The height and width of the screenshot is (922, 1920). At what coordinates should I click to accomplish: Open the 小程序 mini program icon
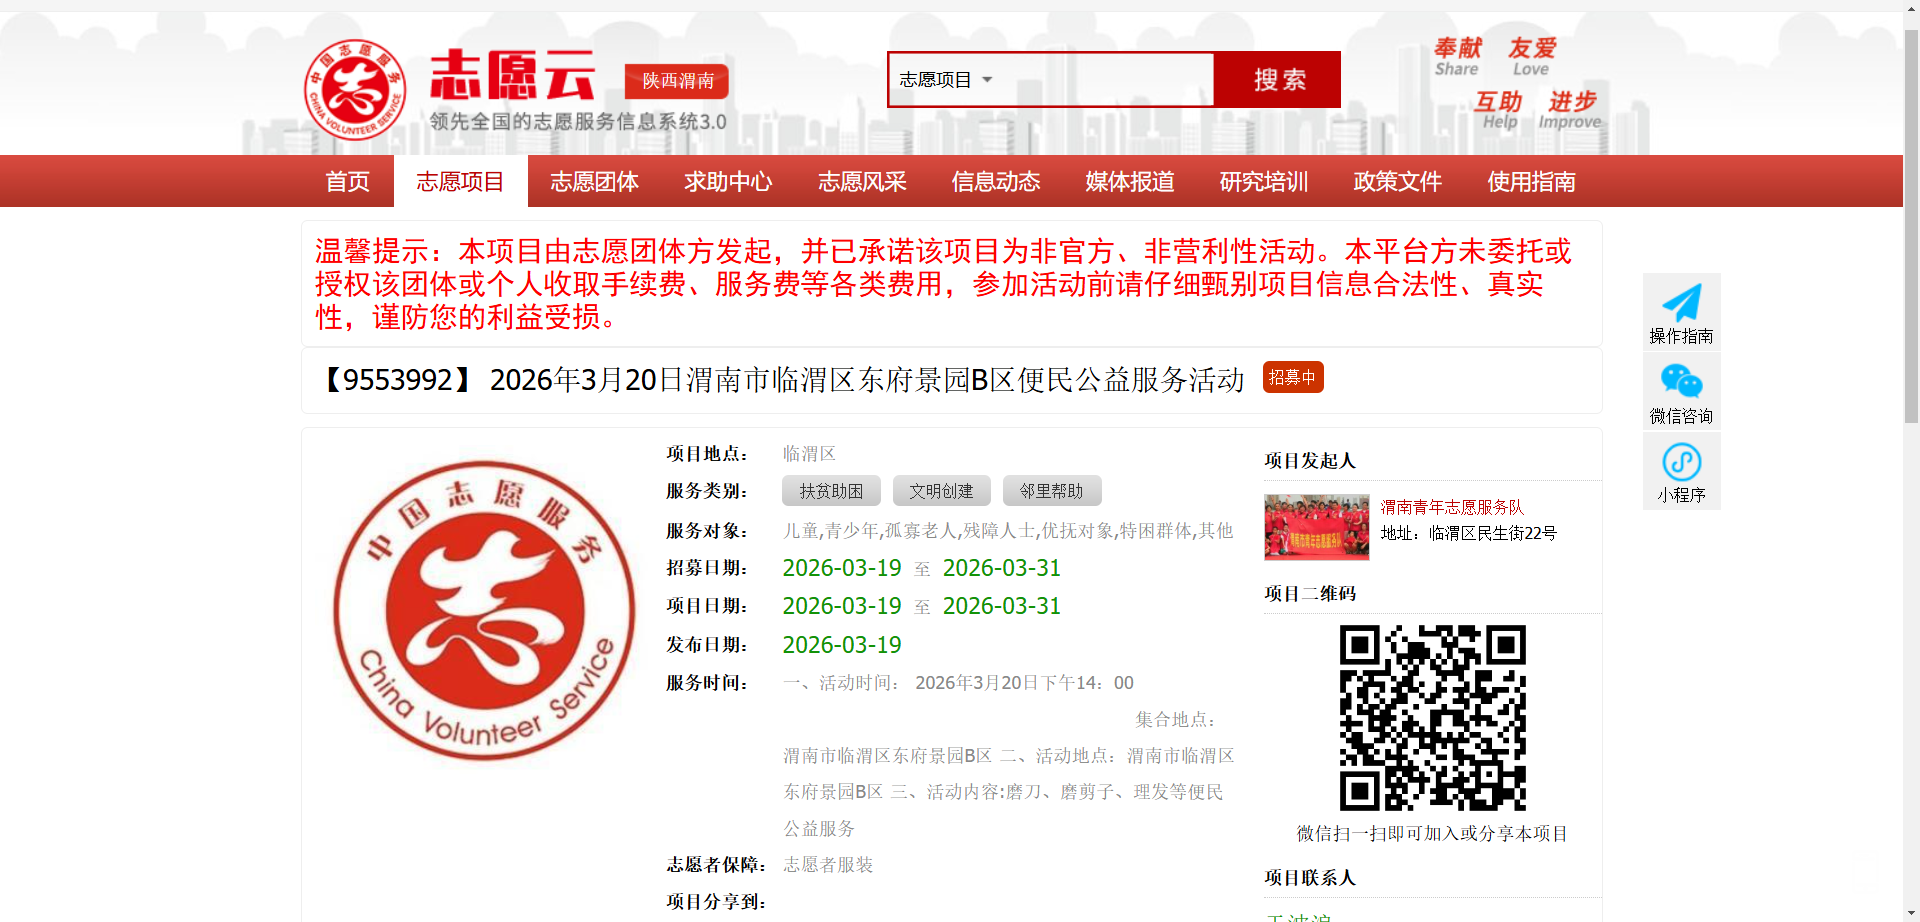click(1681, 462)
